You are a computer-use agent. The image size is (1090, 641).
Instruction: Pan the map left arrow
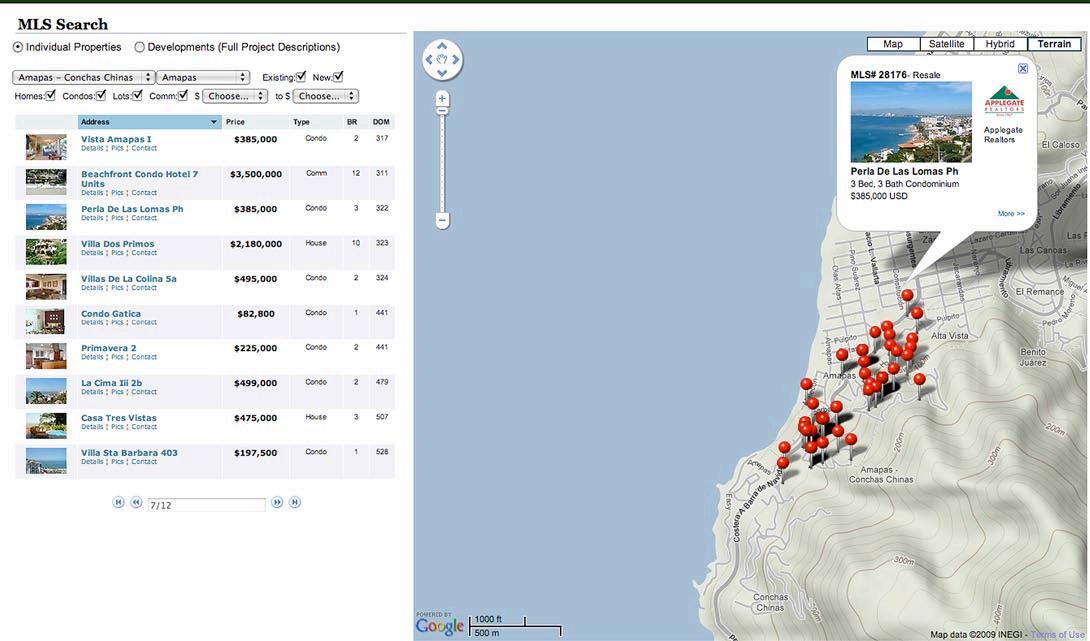point(429,60)
